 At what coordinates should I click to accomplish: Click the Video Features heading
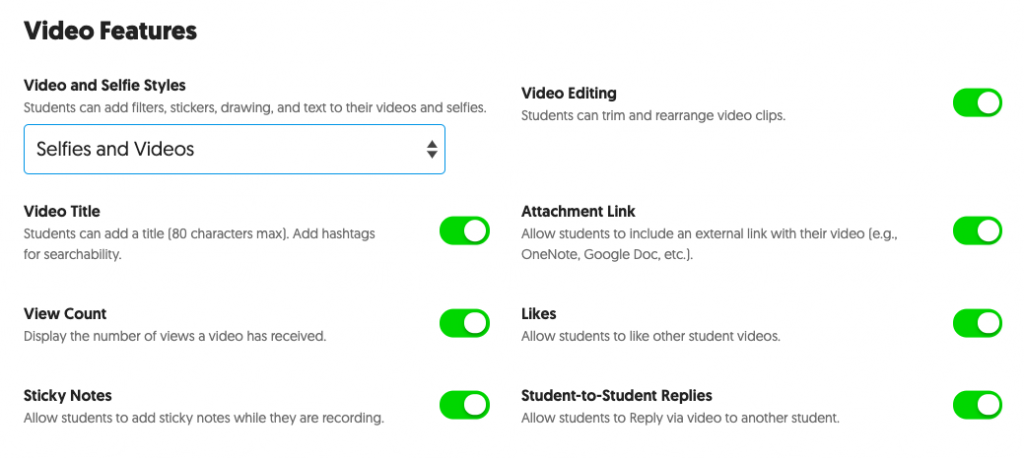click(110, 31)
